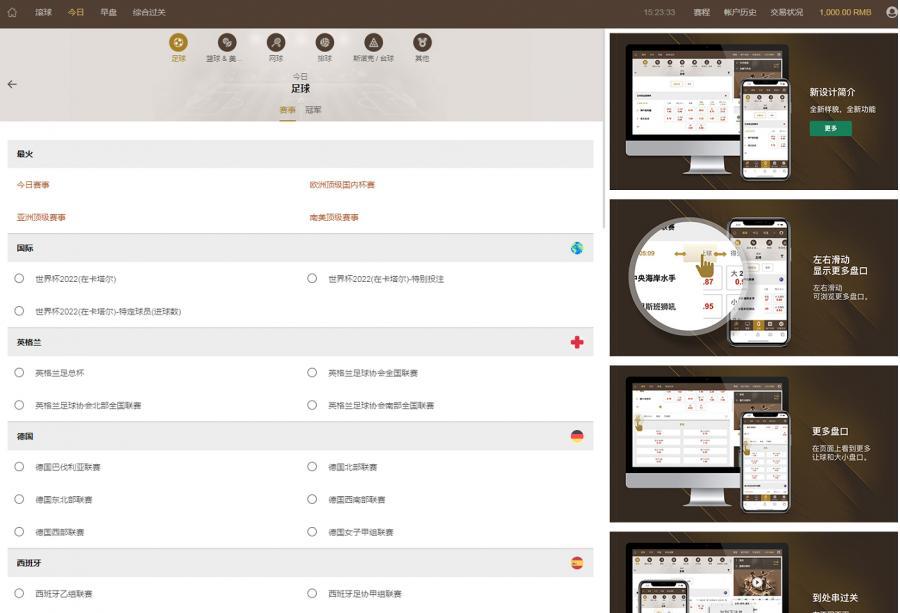Screen dimensions: 900x613
Task: Switch to the 网球 tennis sport icon
Action: (x=275, y=44)
